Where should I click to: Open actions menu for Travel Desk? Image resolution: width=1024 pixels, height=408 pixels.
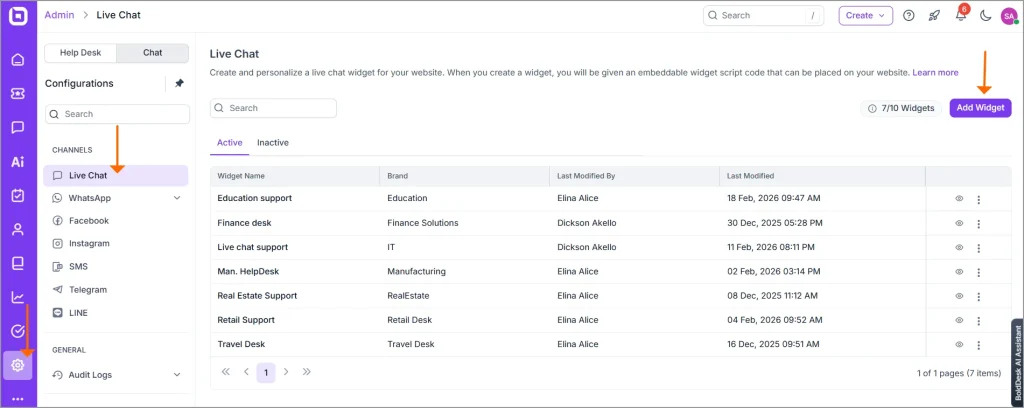(978, 345)
